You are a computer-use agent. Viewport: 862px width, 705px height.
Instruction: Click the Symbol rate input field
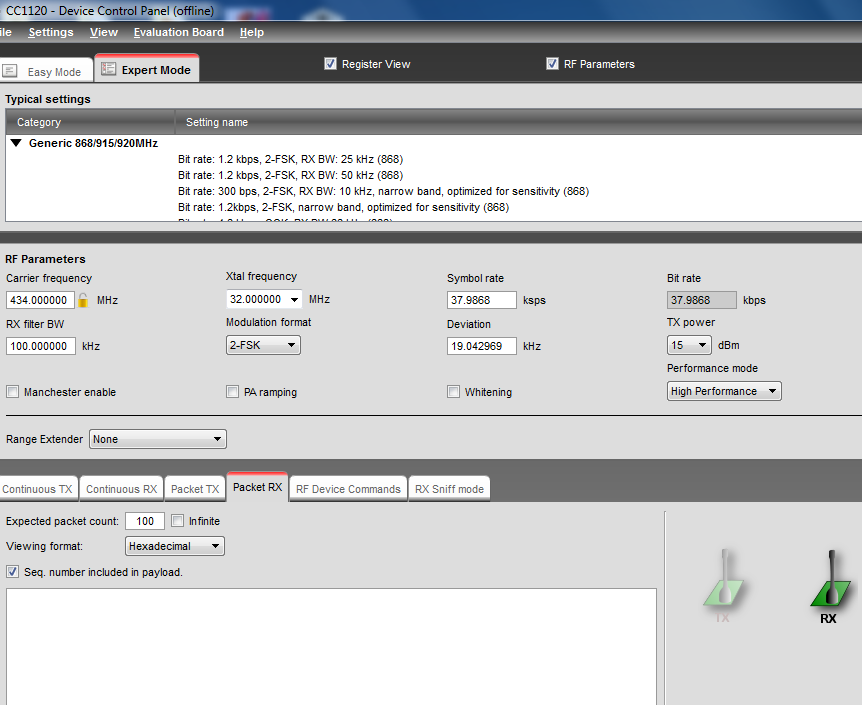[482, 300]
